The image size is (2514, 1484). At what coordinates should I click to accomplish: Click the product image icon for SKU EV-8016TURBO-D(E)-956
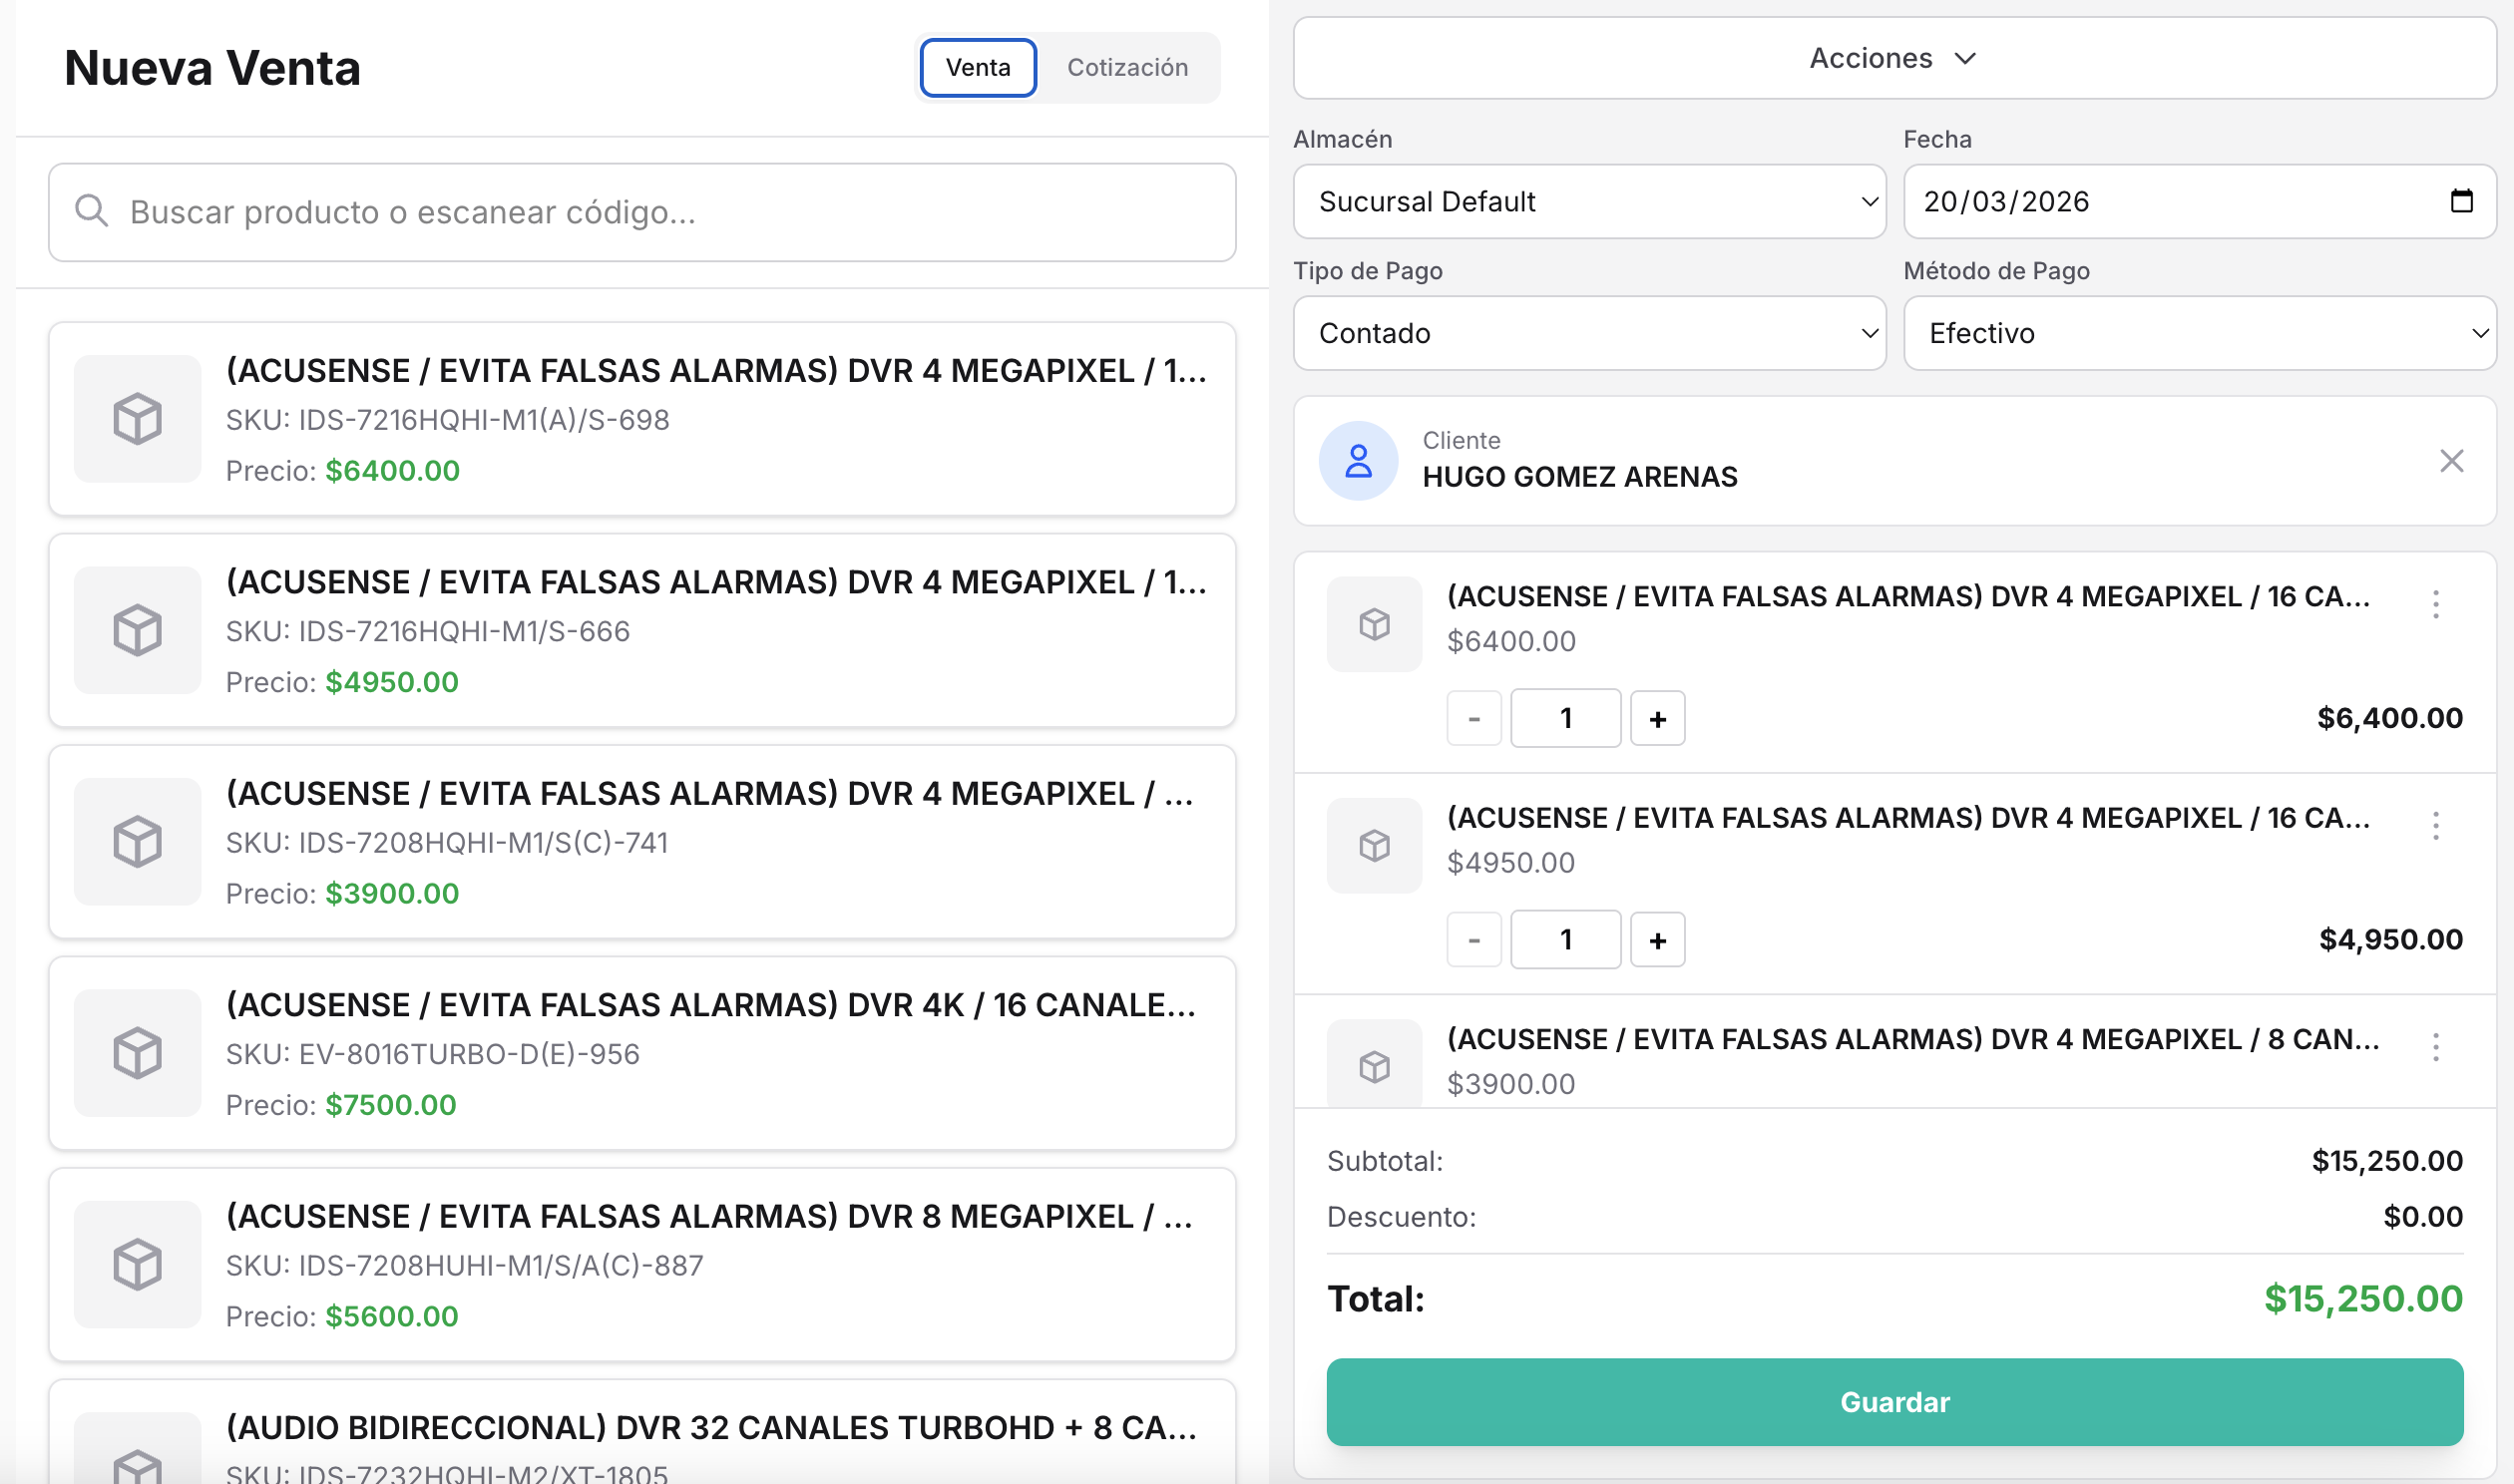137,1053
